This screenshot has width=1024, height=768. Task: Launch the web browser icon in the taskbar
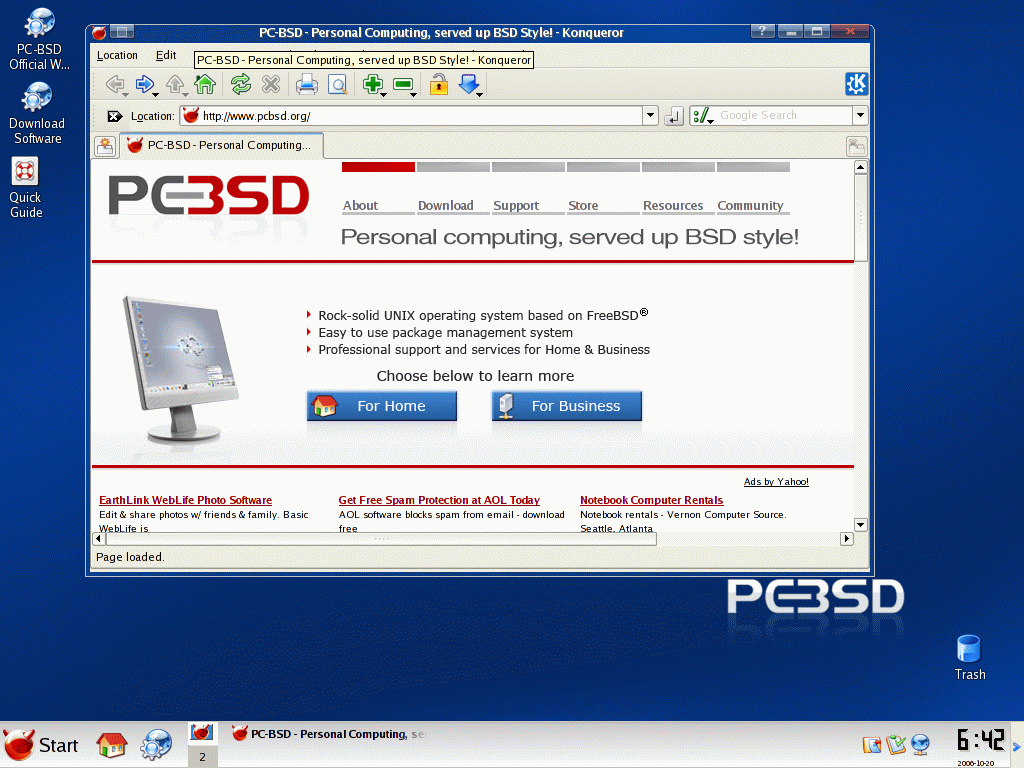(x=156, y=744)
